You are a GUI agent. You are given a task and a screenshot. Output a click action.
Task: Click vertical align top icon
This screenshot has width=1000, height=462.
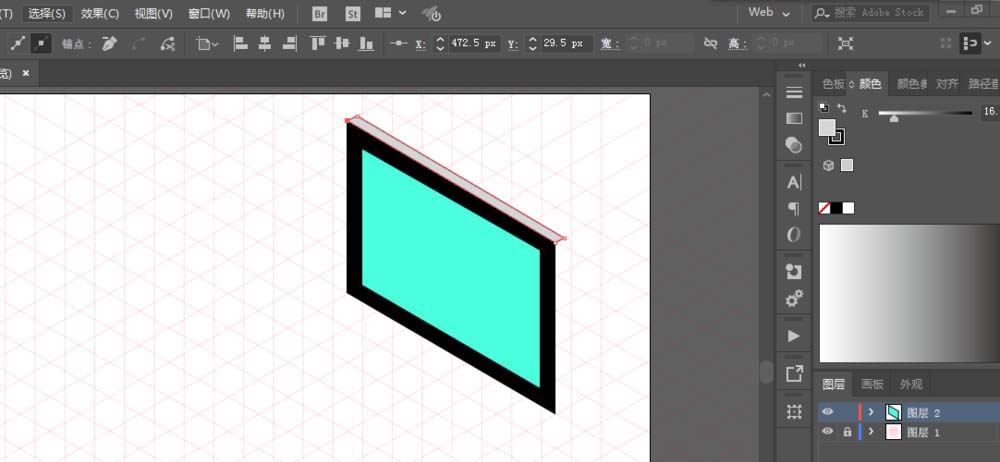click(x=318, y=43)
